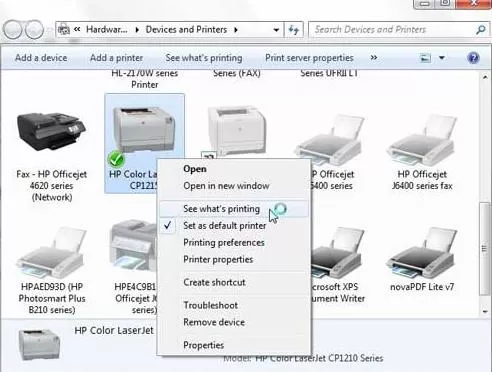Click the Series UFRII LT label

tap(329, 73)
